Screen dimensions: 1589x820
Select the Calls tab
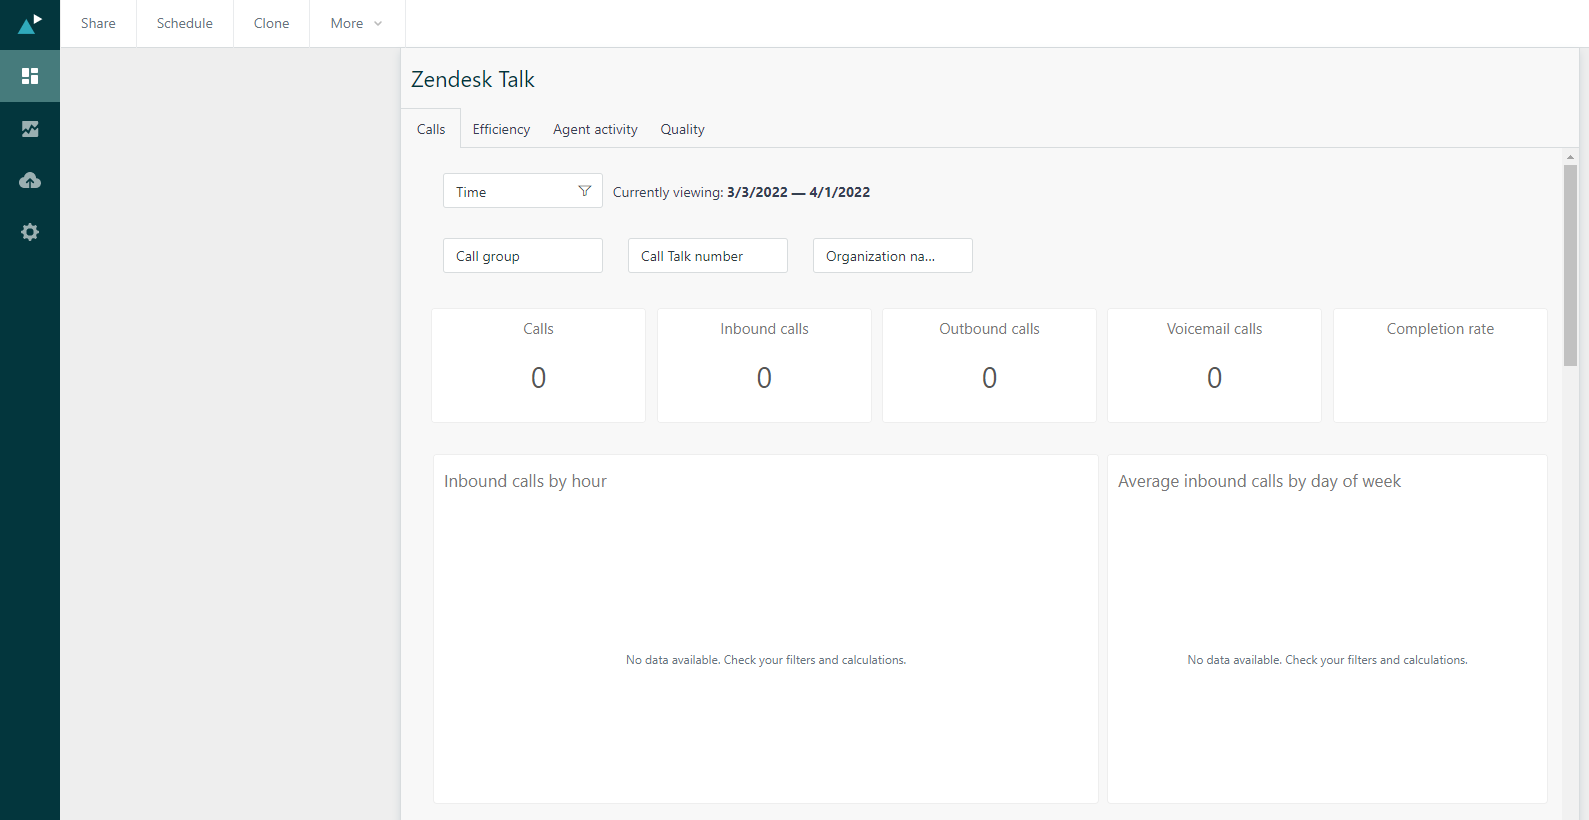[431, 129]
